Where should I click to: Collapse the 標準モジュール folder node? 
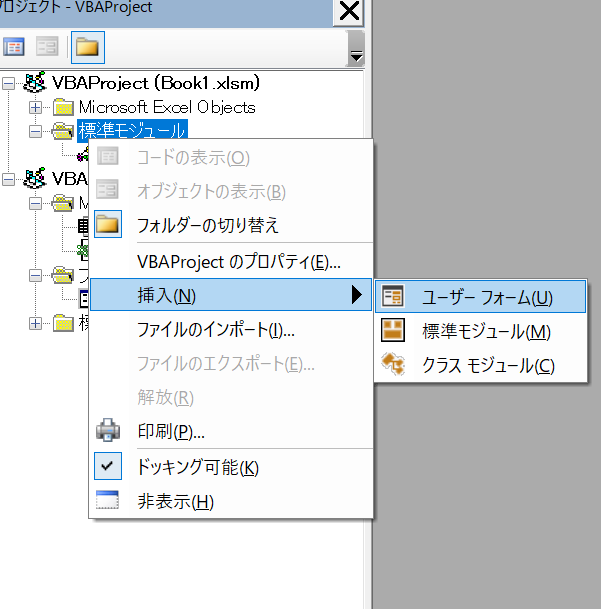pyautogui.click(x=36, y=130)
